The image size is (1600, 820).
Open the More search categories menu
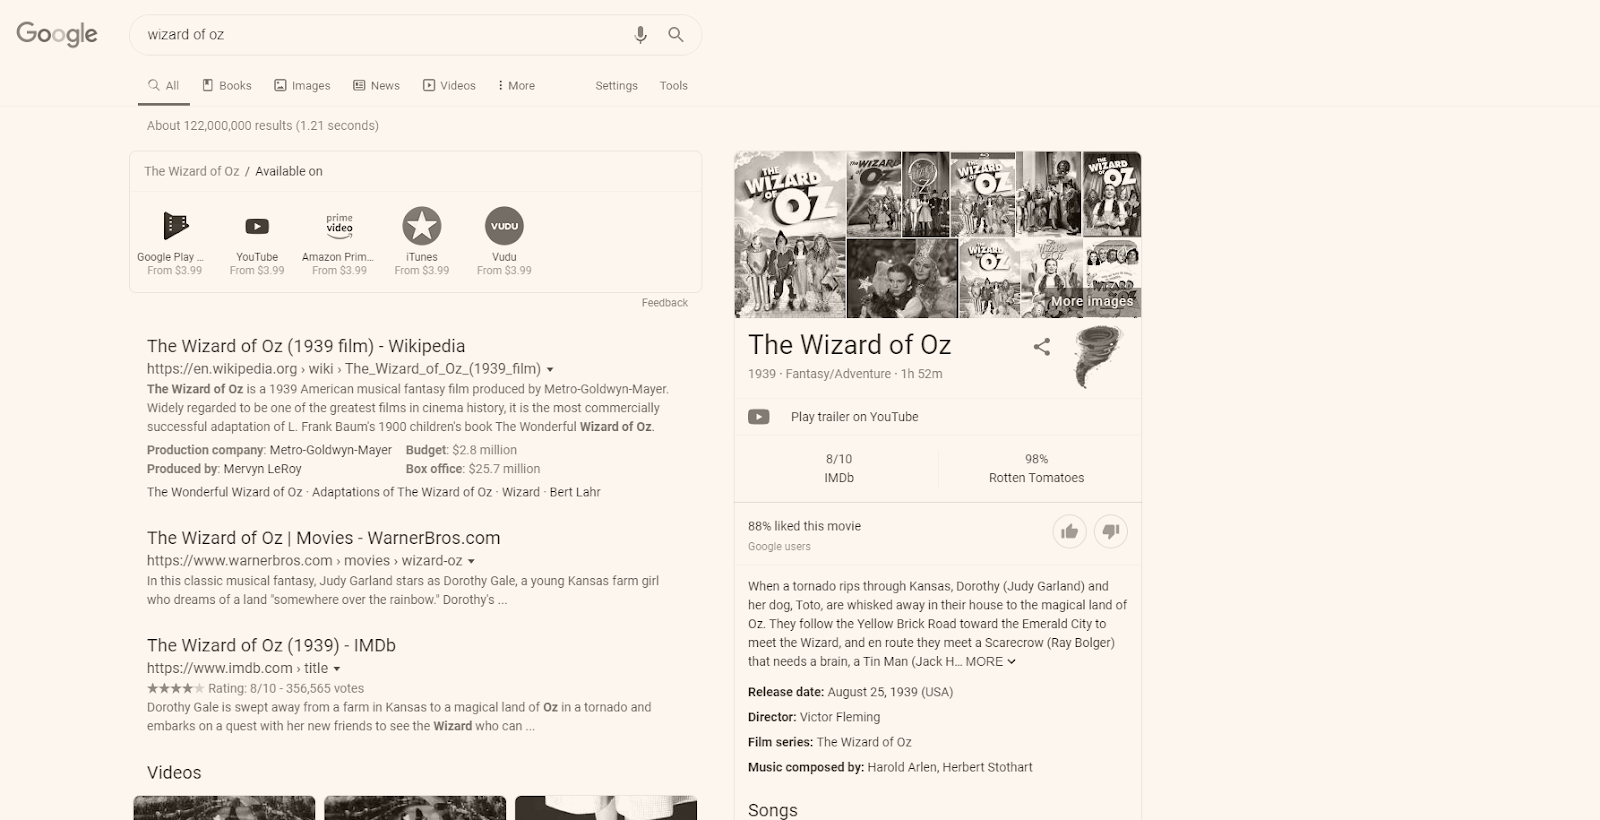tap(516, 86)
